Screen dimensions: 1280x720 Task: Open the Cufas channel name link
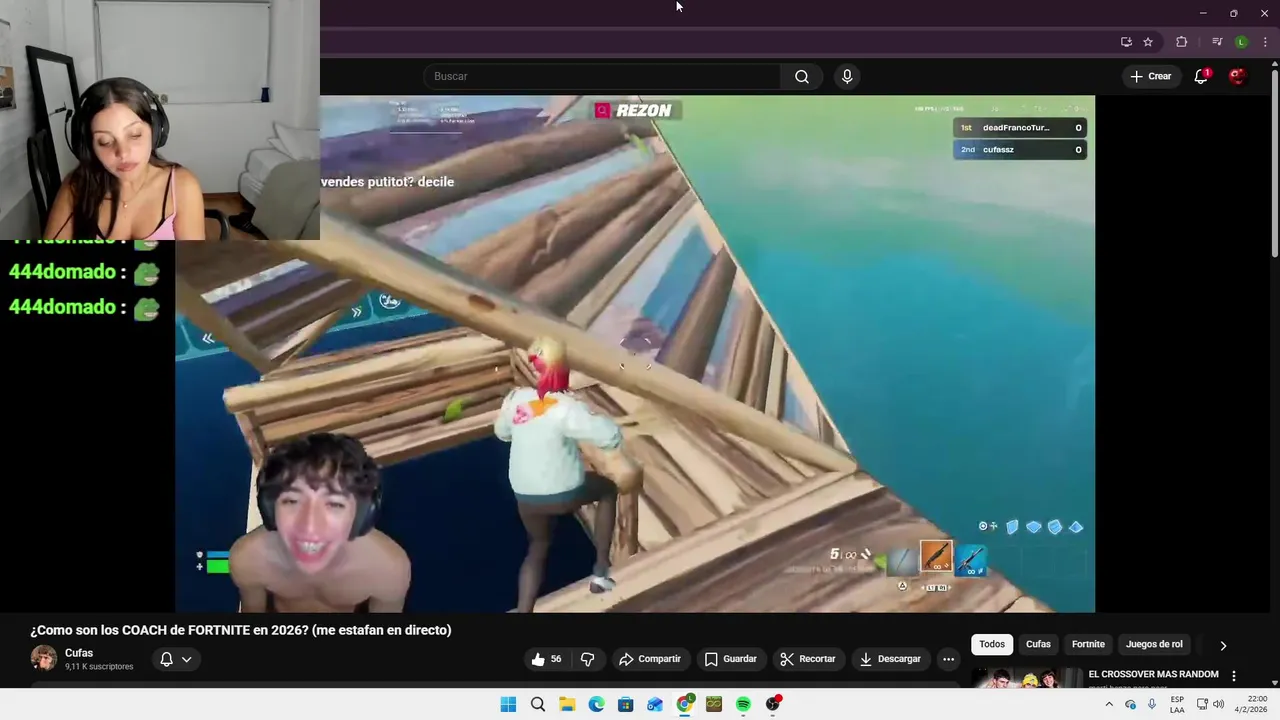point(79,653)
